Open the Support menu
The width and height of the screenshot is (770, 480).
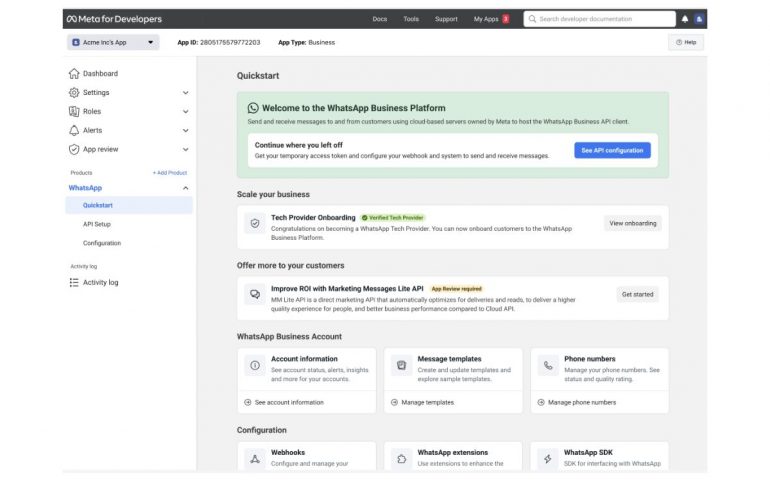tap(446, 19)
